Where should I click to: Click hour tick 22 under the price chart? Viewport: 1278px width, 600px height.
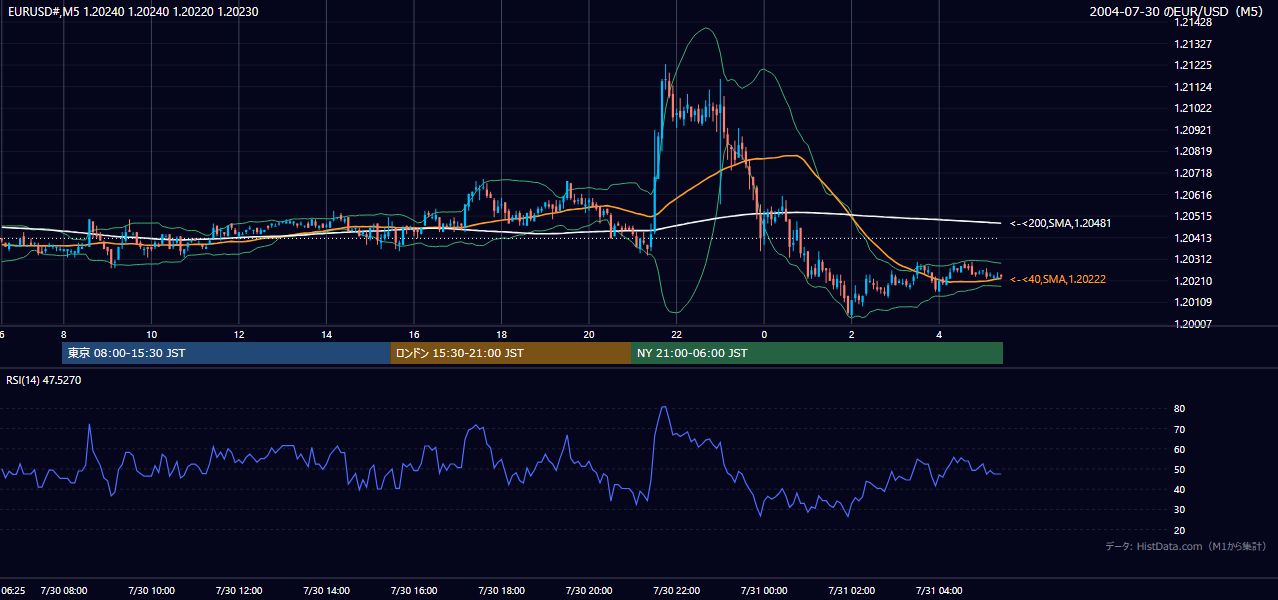(676, 334)
